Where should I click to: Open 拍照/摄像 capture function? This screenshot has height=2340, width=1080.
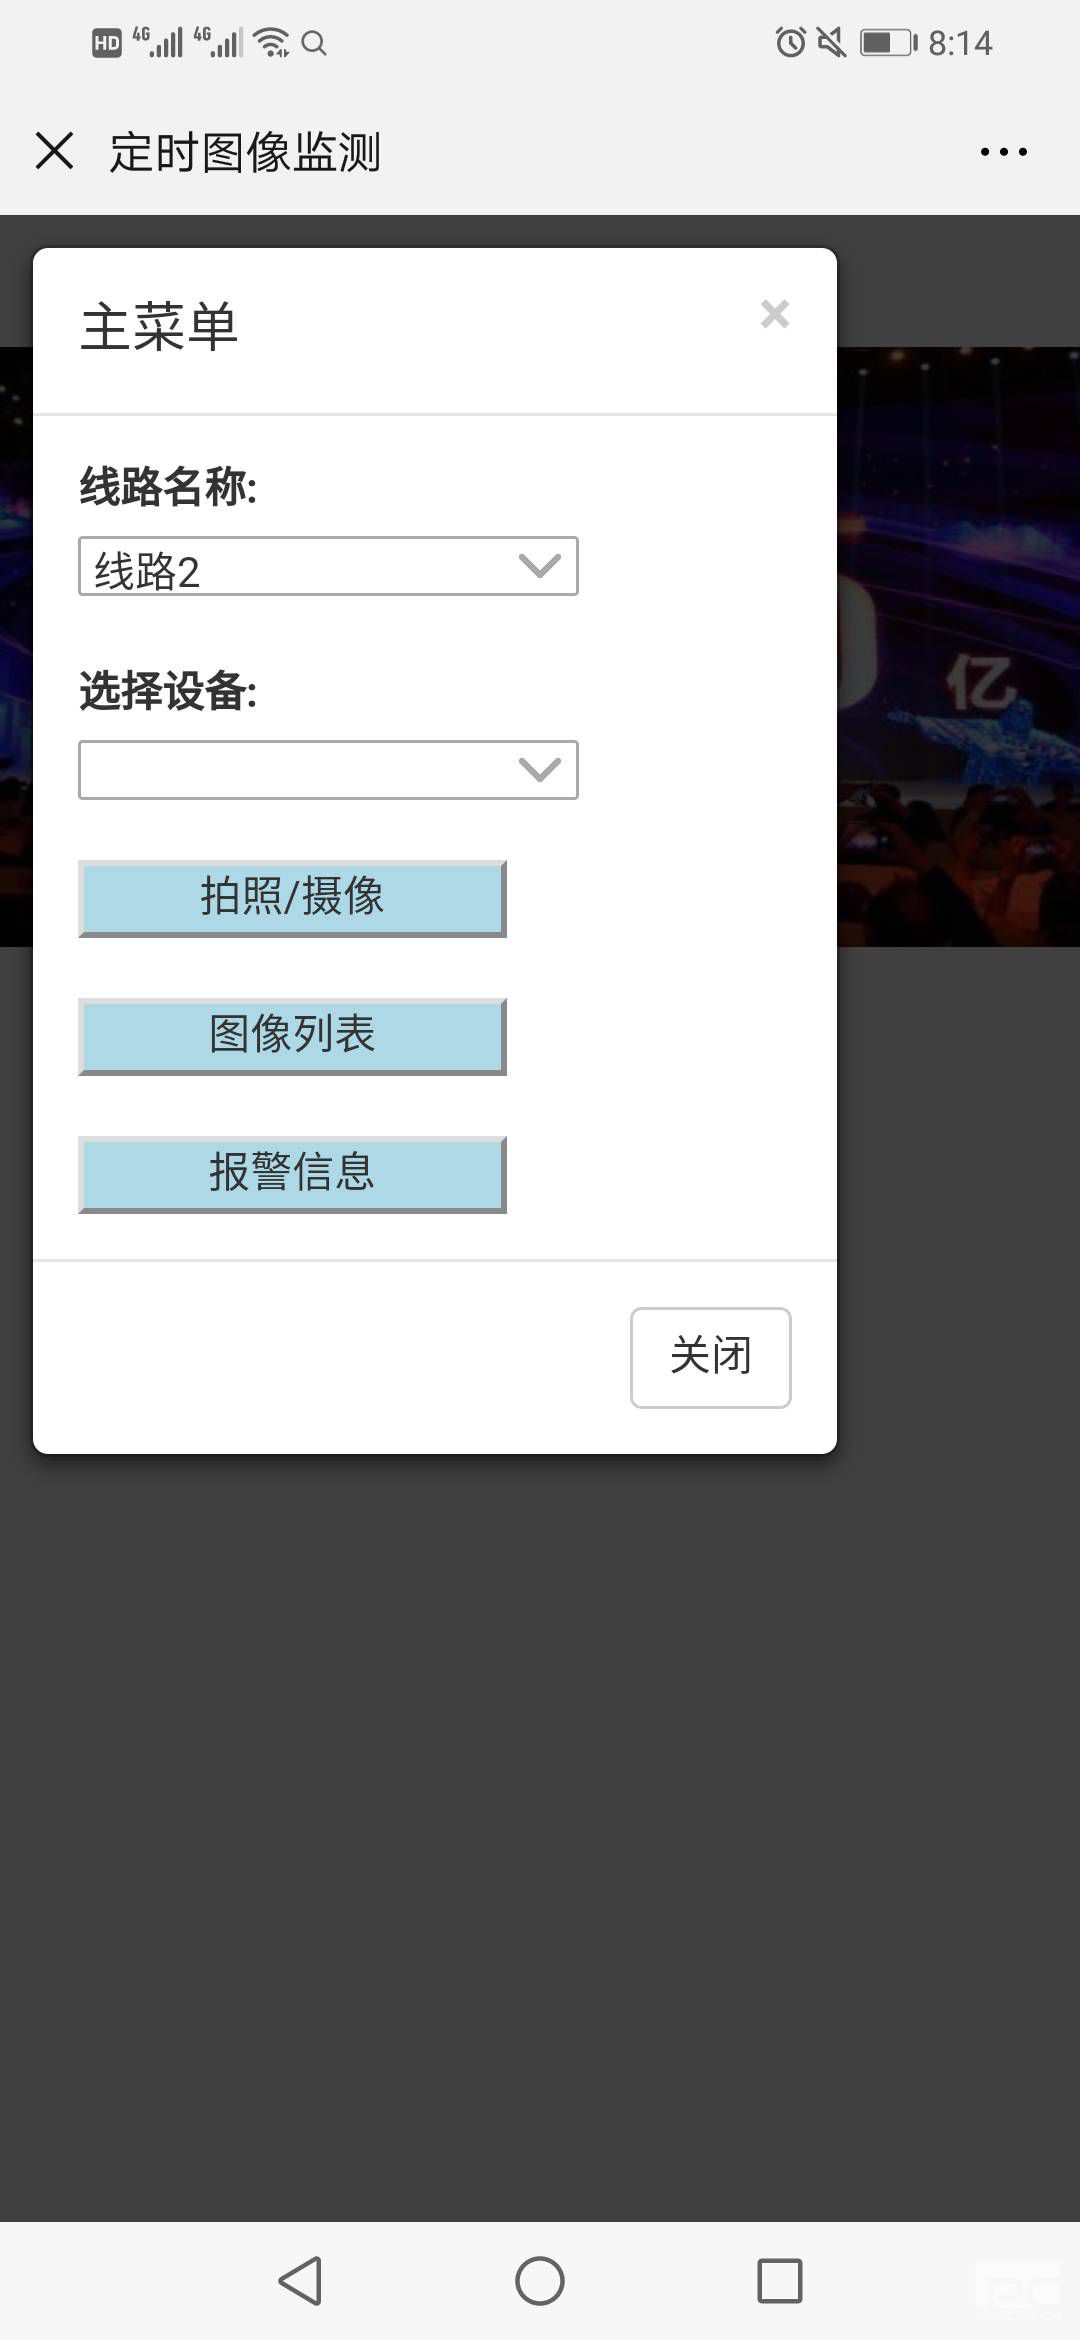tap(292, 898)
